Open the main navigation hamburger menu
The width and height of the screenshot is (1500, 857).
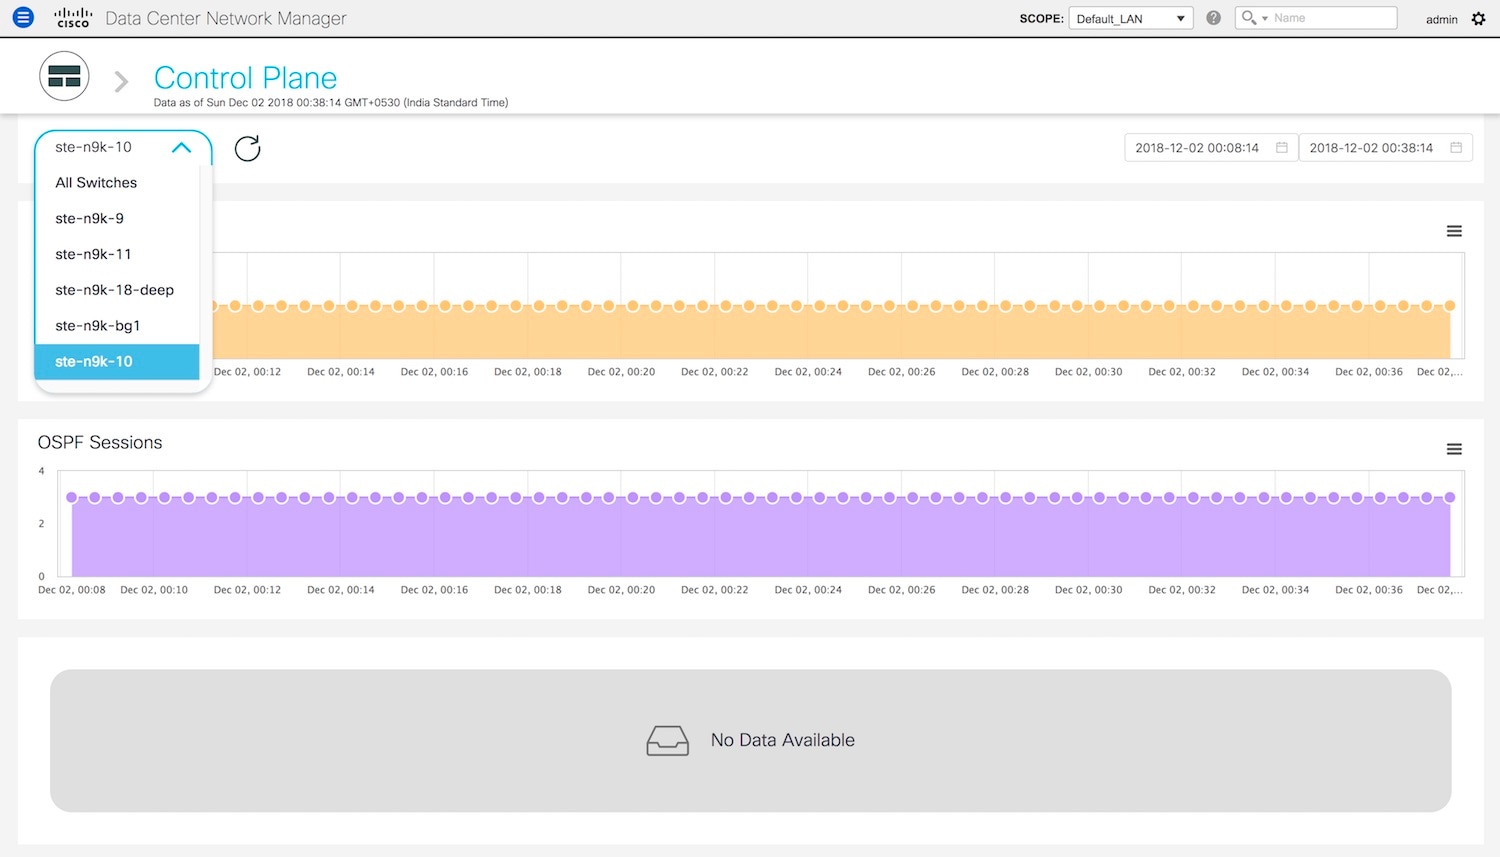pos(23,18)
